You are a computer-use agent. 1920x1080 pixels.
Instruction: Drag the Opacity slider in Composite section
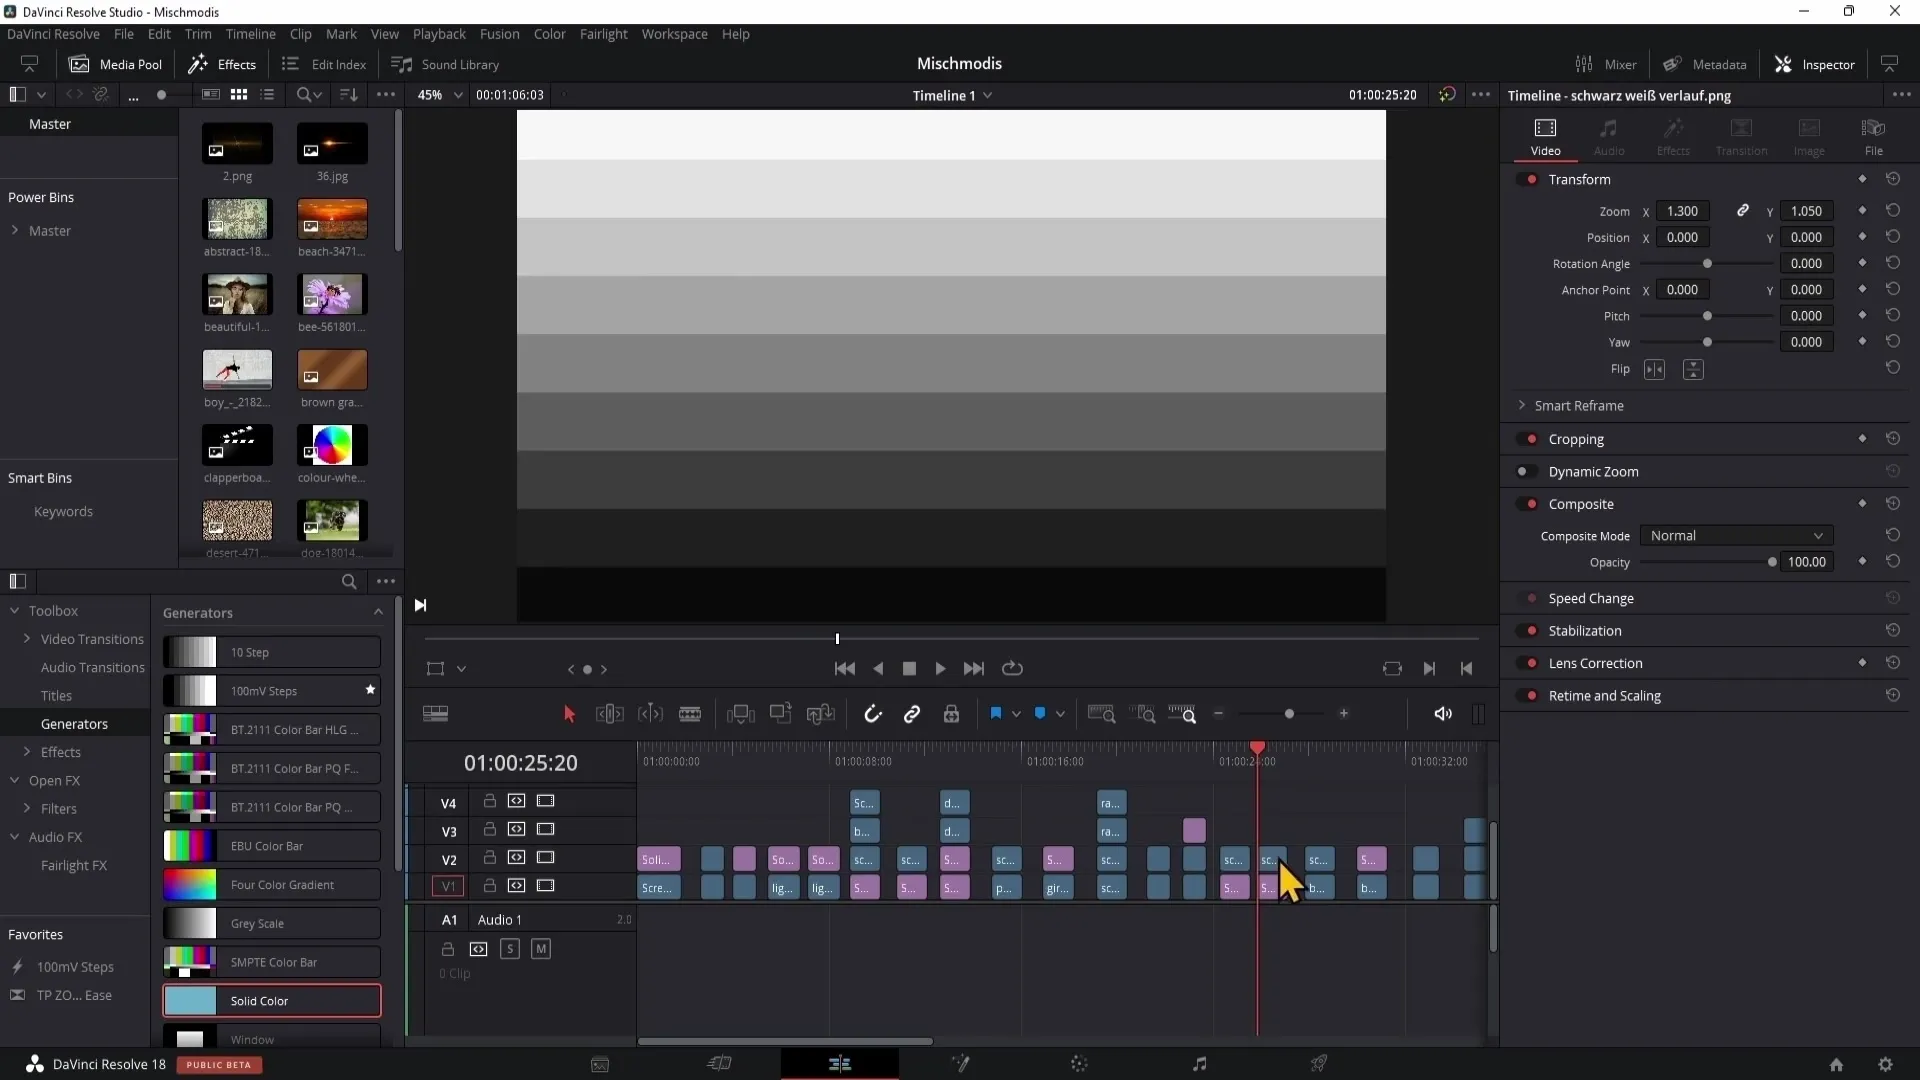point(1771,560)
